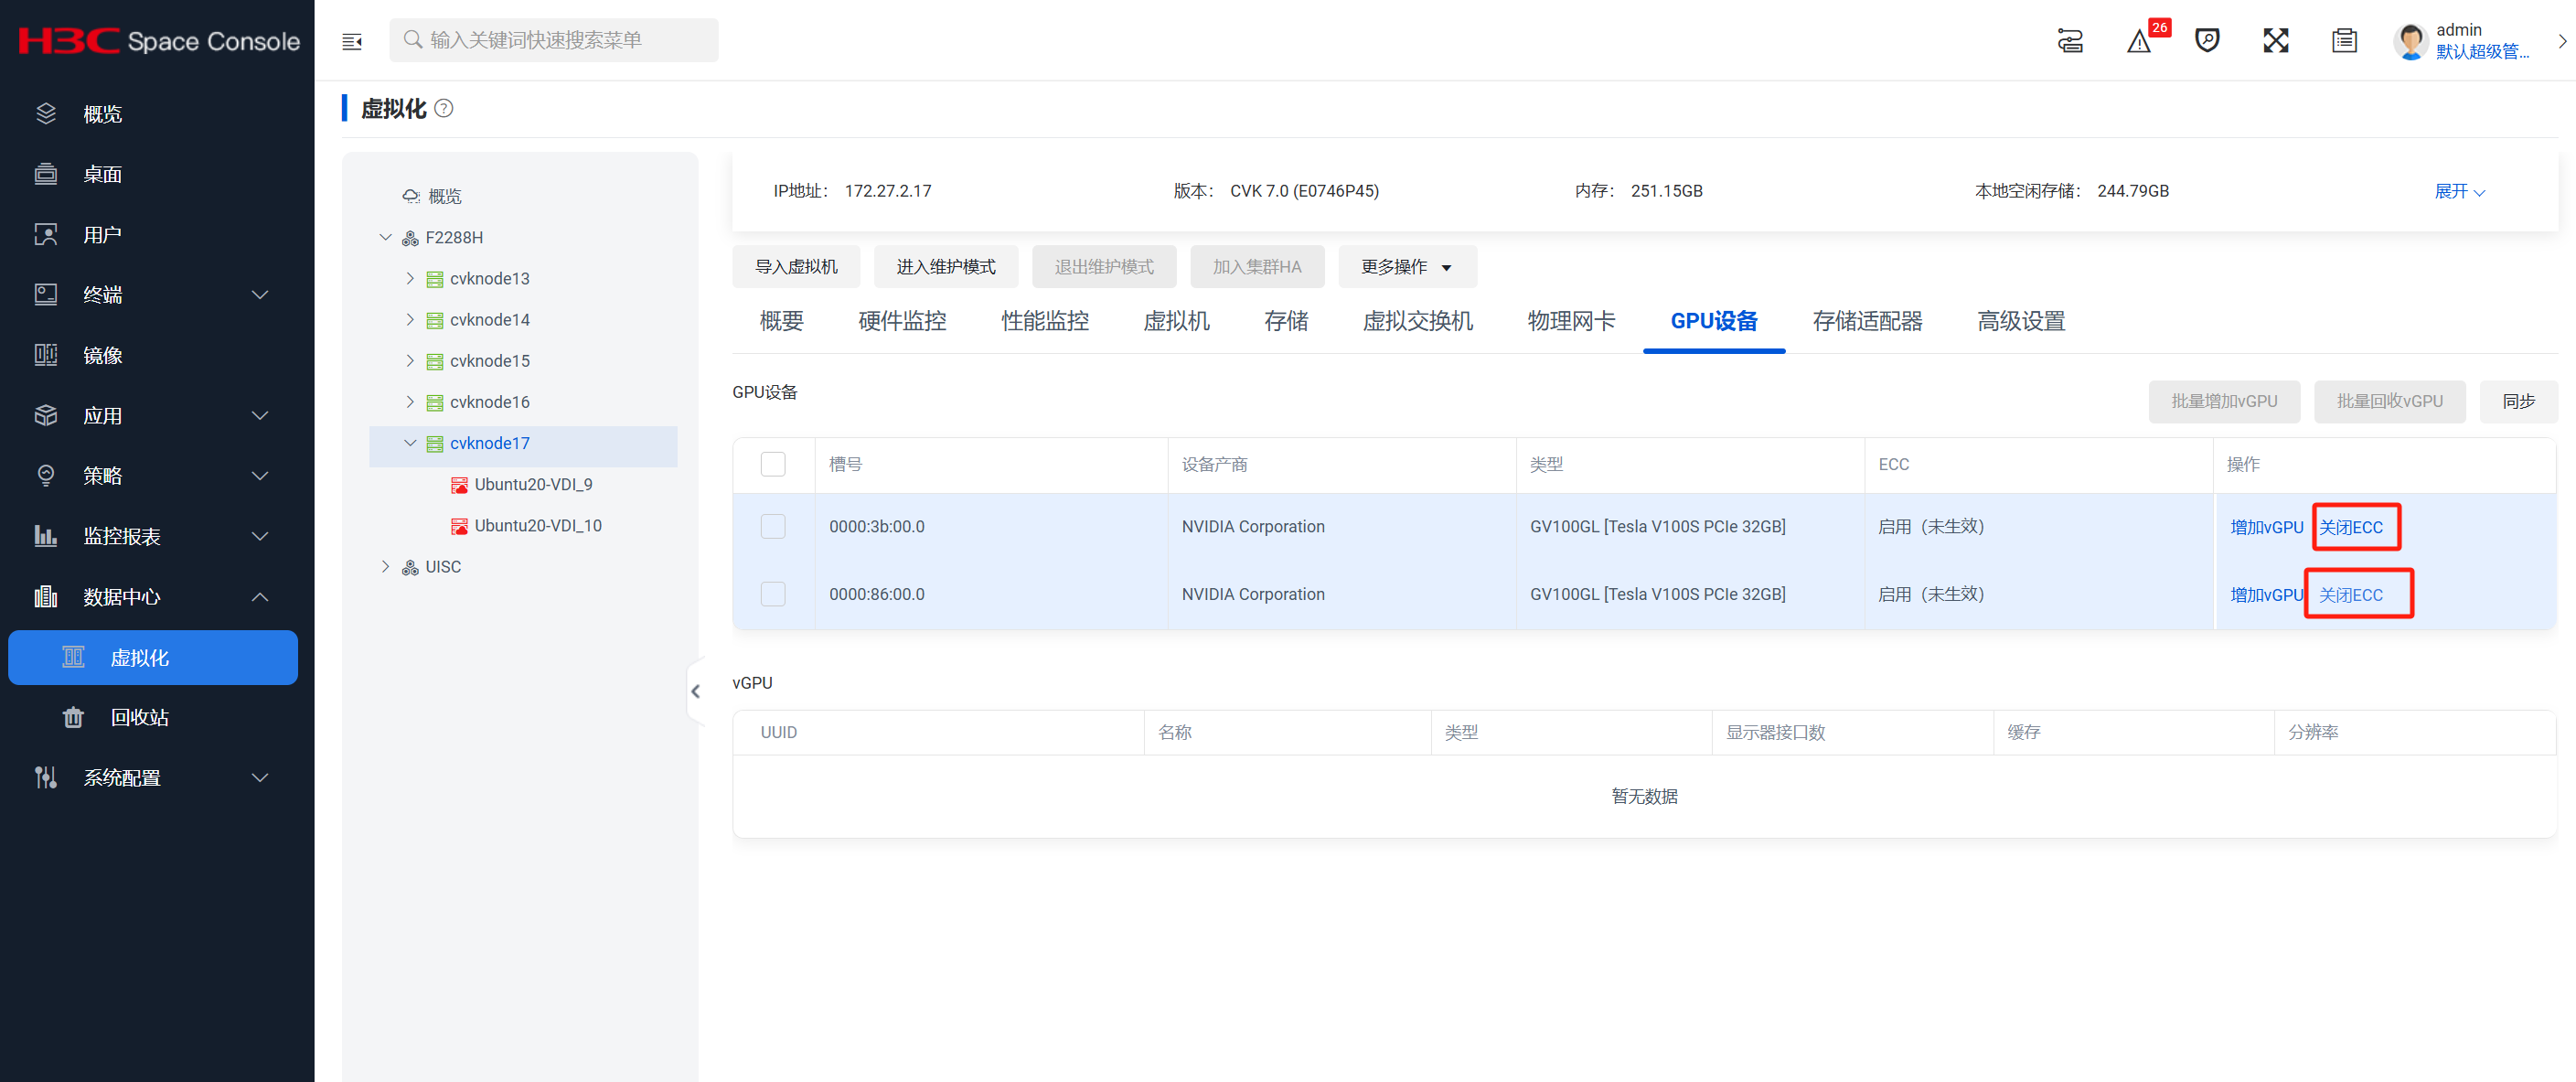This screenshot has width=2576, height=1082.
Task: Click 关闭ECC for GPU 0000:3b:00.0
Action: [2351, 527]
